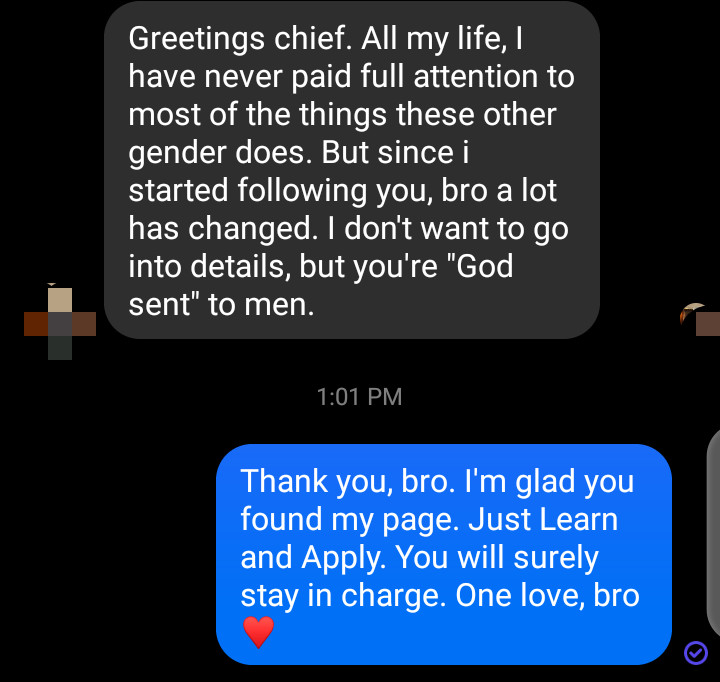720x682 pixels.
Task: Click the sent-message checkmark status icon
Action: (696, 653)
